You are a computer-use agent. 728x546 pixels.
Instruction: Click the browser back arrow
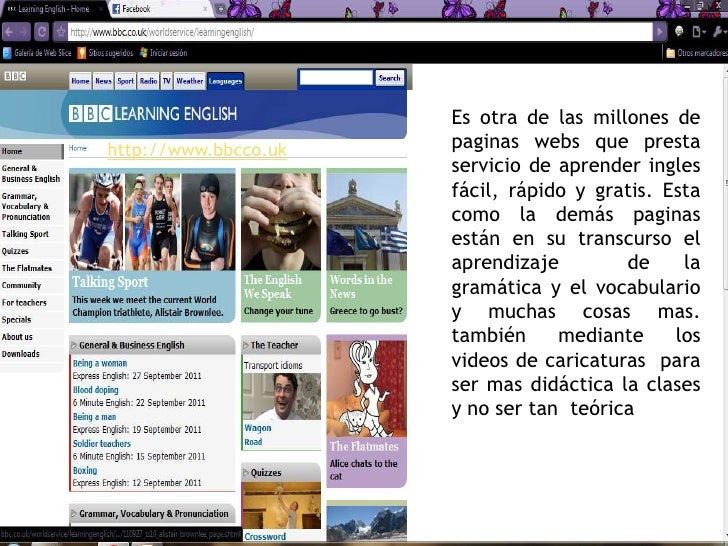[9, 32]
